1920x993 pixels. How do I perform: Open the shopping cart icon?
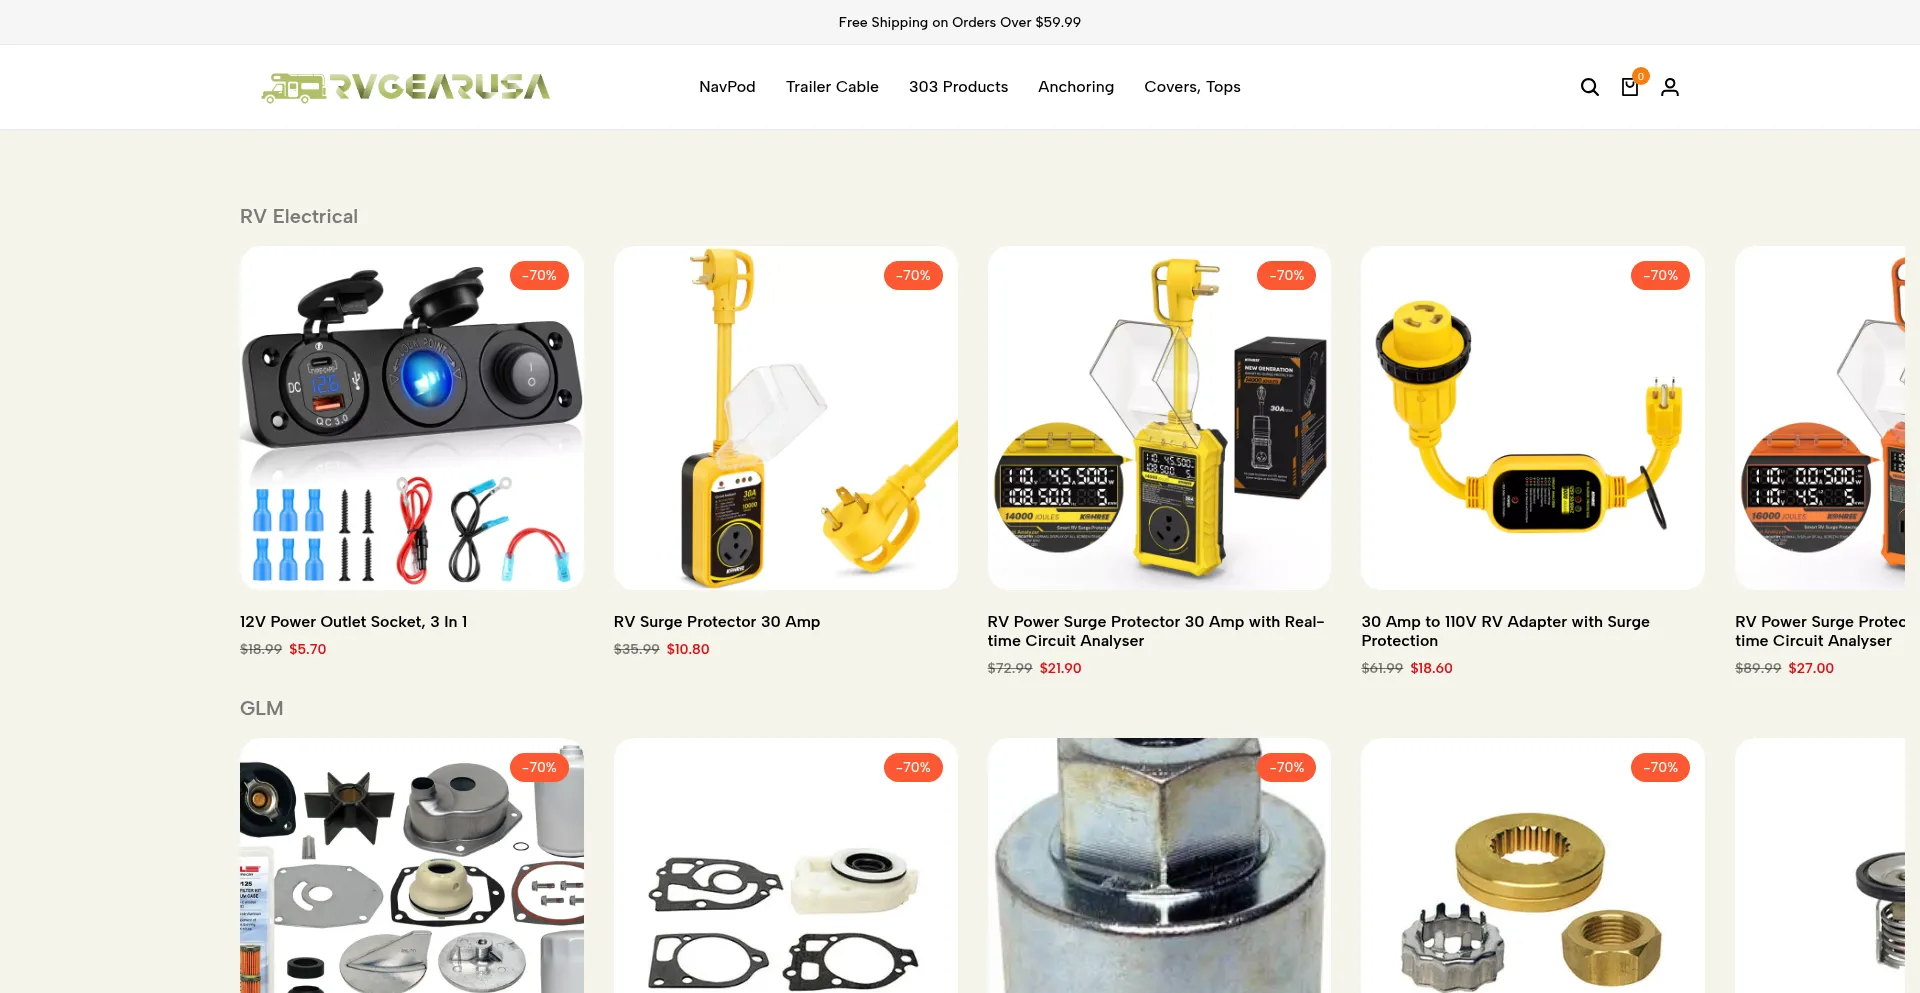[x=1629, y=87]
